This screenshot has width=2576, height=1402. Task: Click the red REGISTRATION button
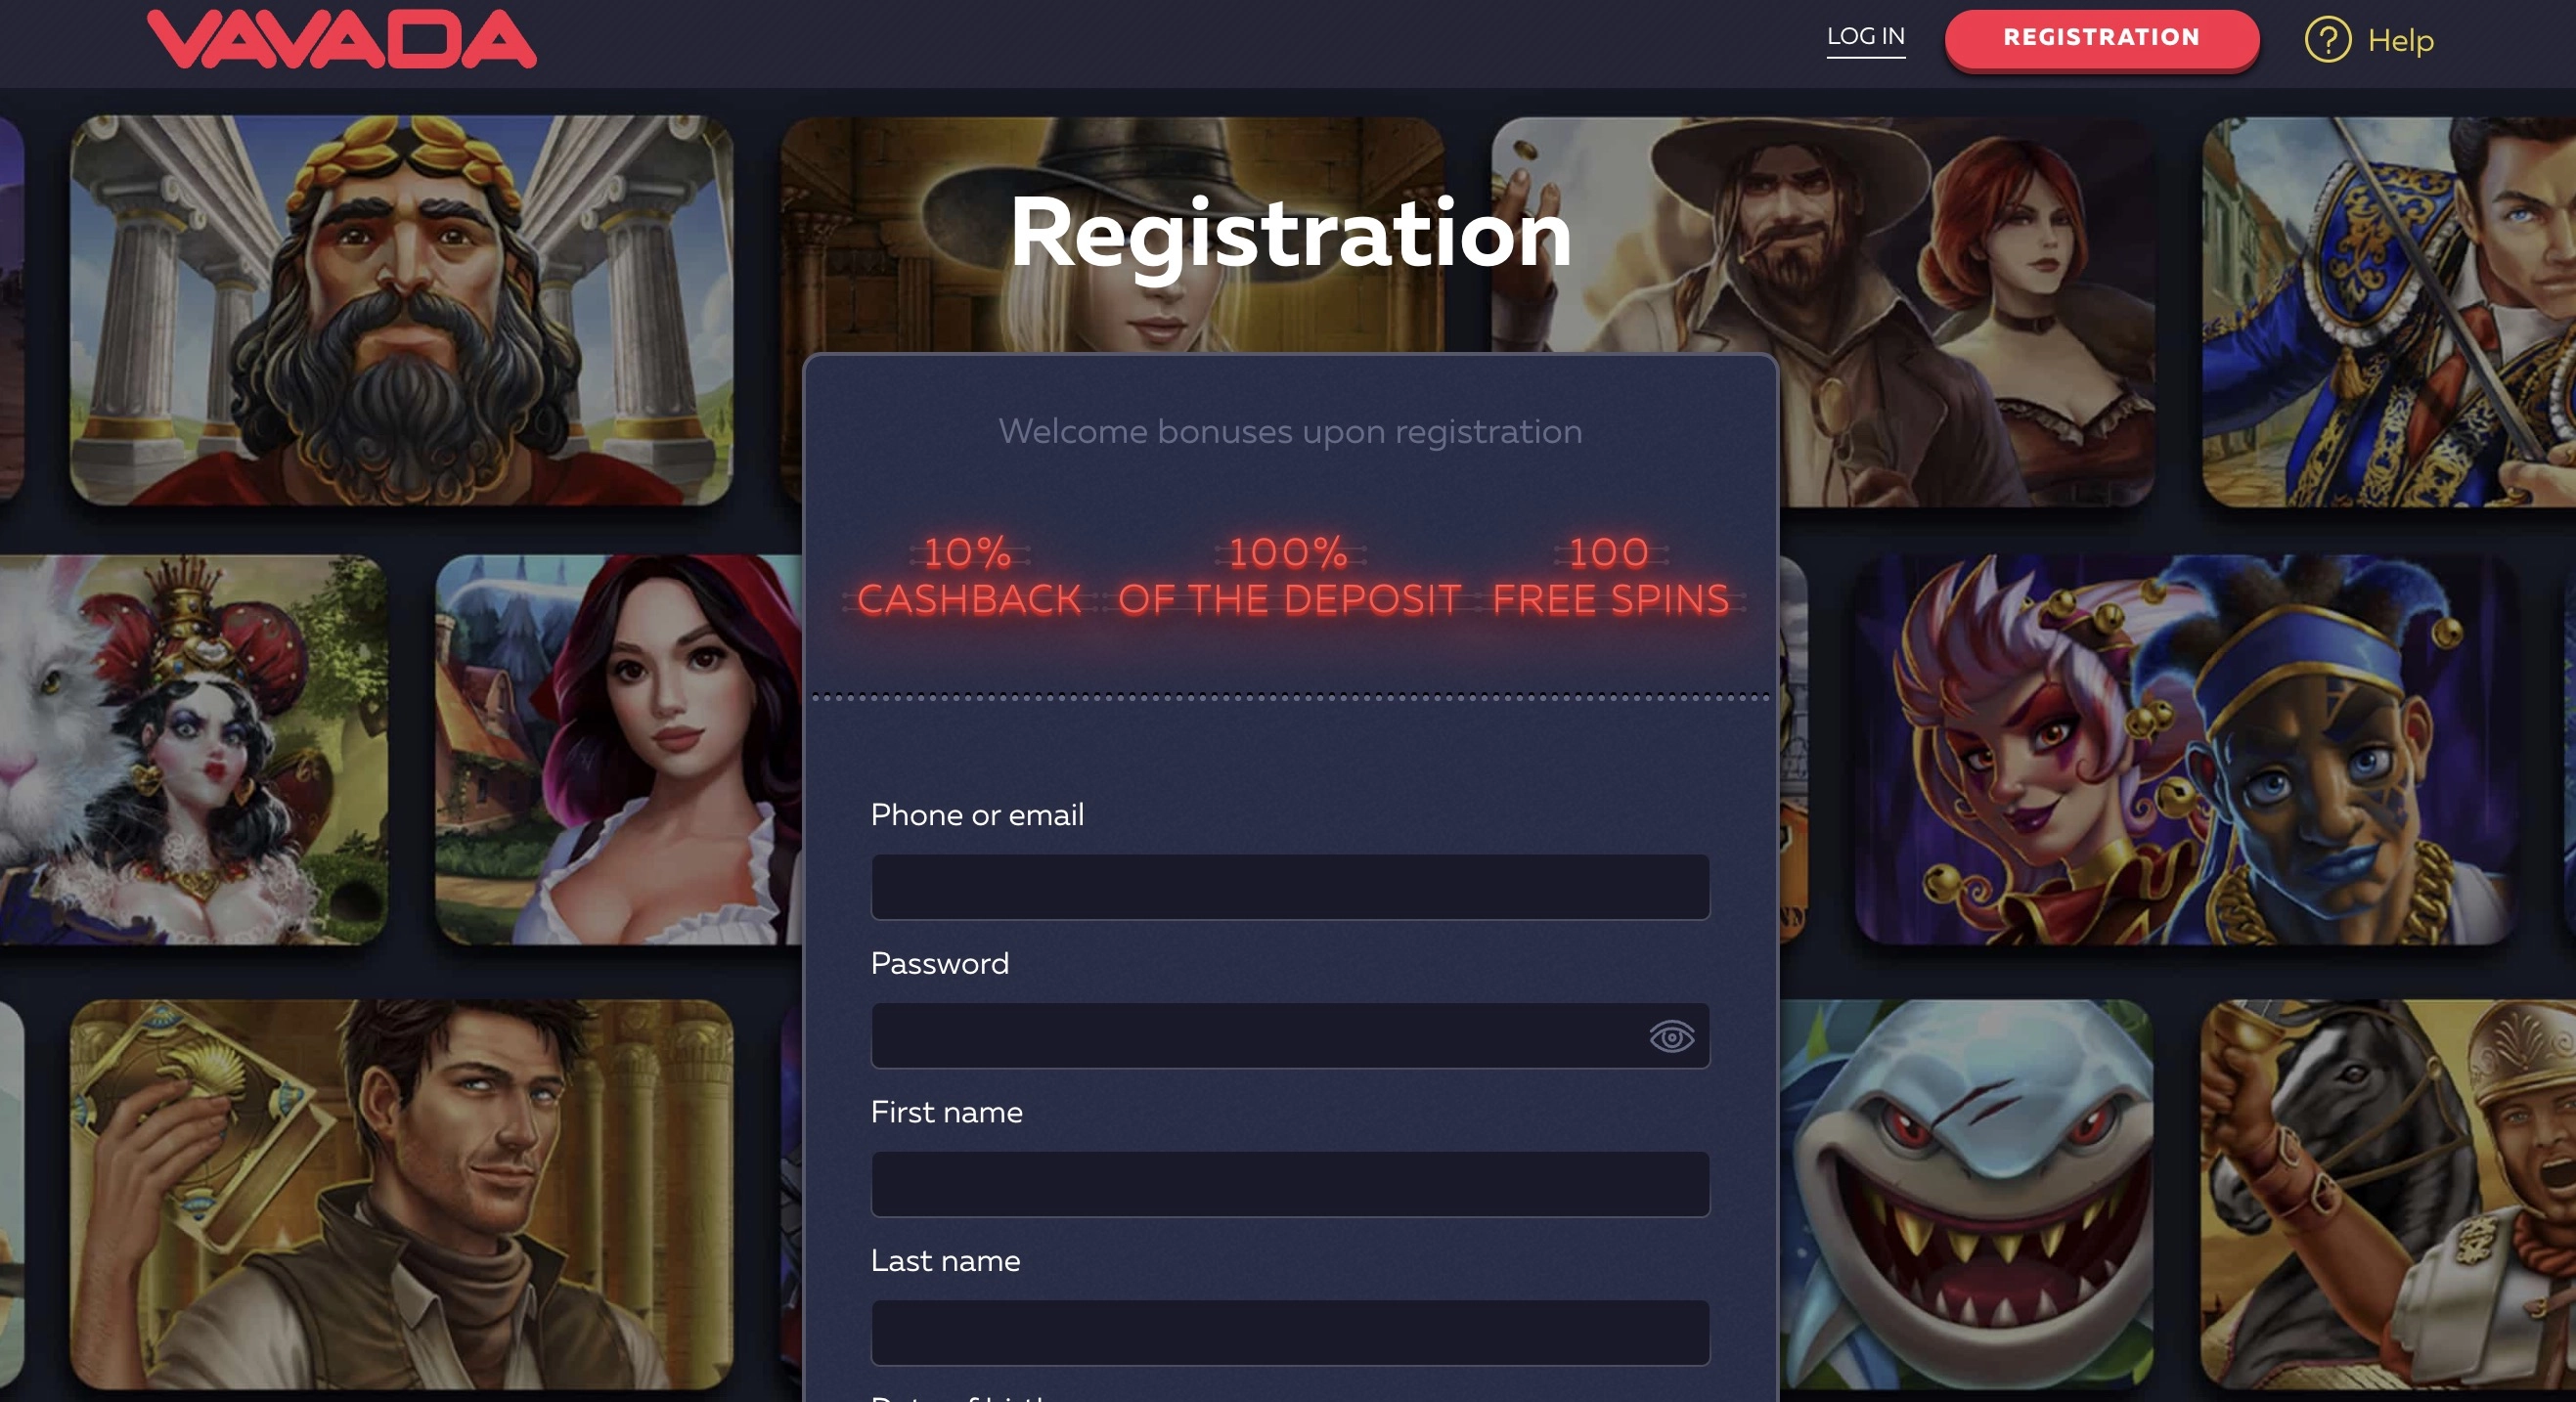click(2101, 38)
